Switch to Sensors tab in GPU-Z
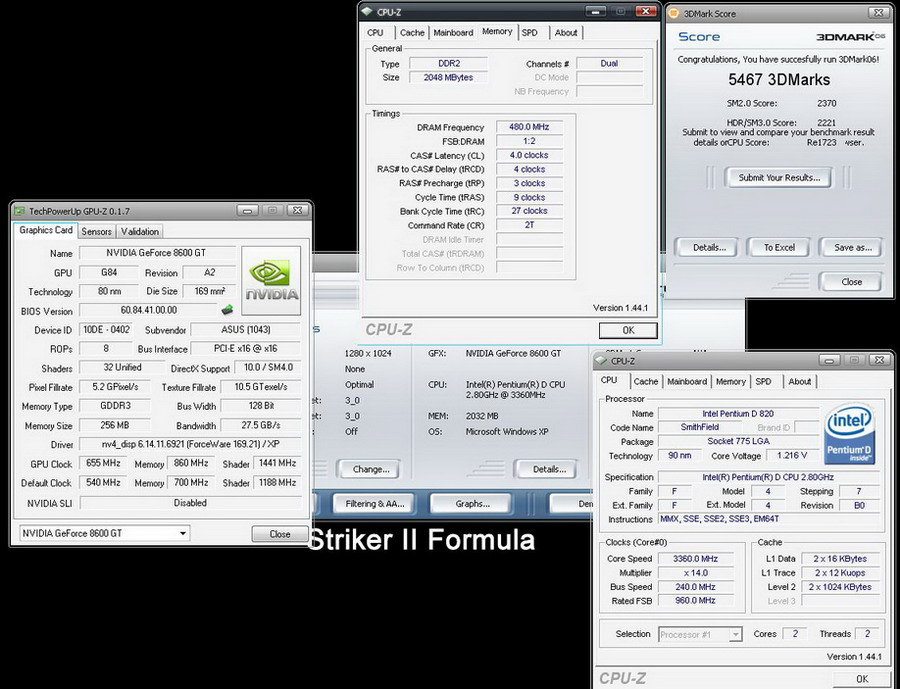 [x=96, y=231]
